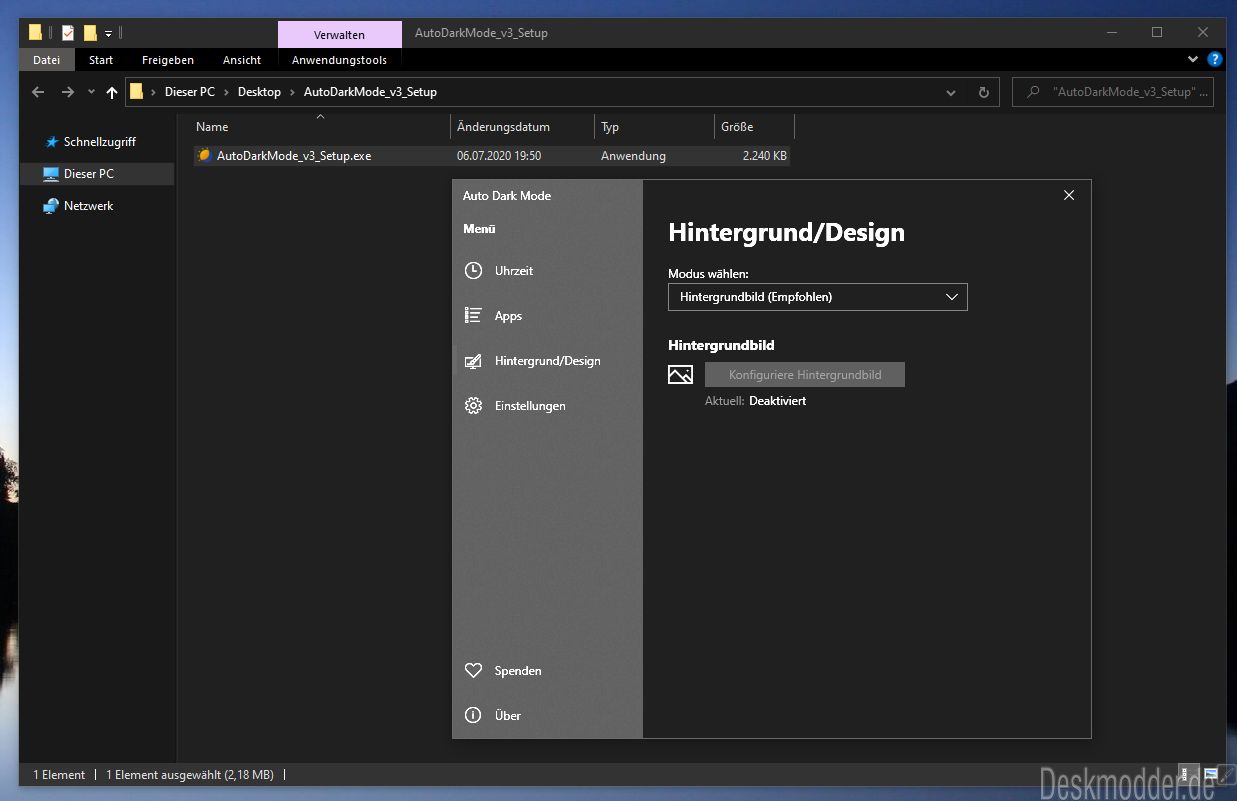Click the chevron after Dieser PC in breadcrumb
The width and height of the screenshot is (1237, 801).
[x=227, y=92]
